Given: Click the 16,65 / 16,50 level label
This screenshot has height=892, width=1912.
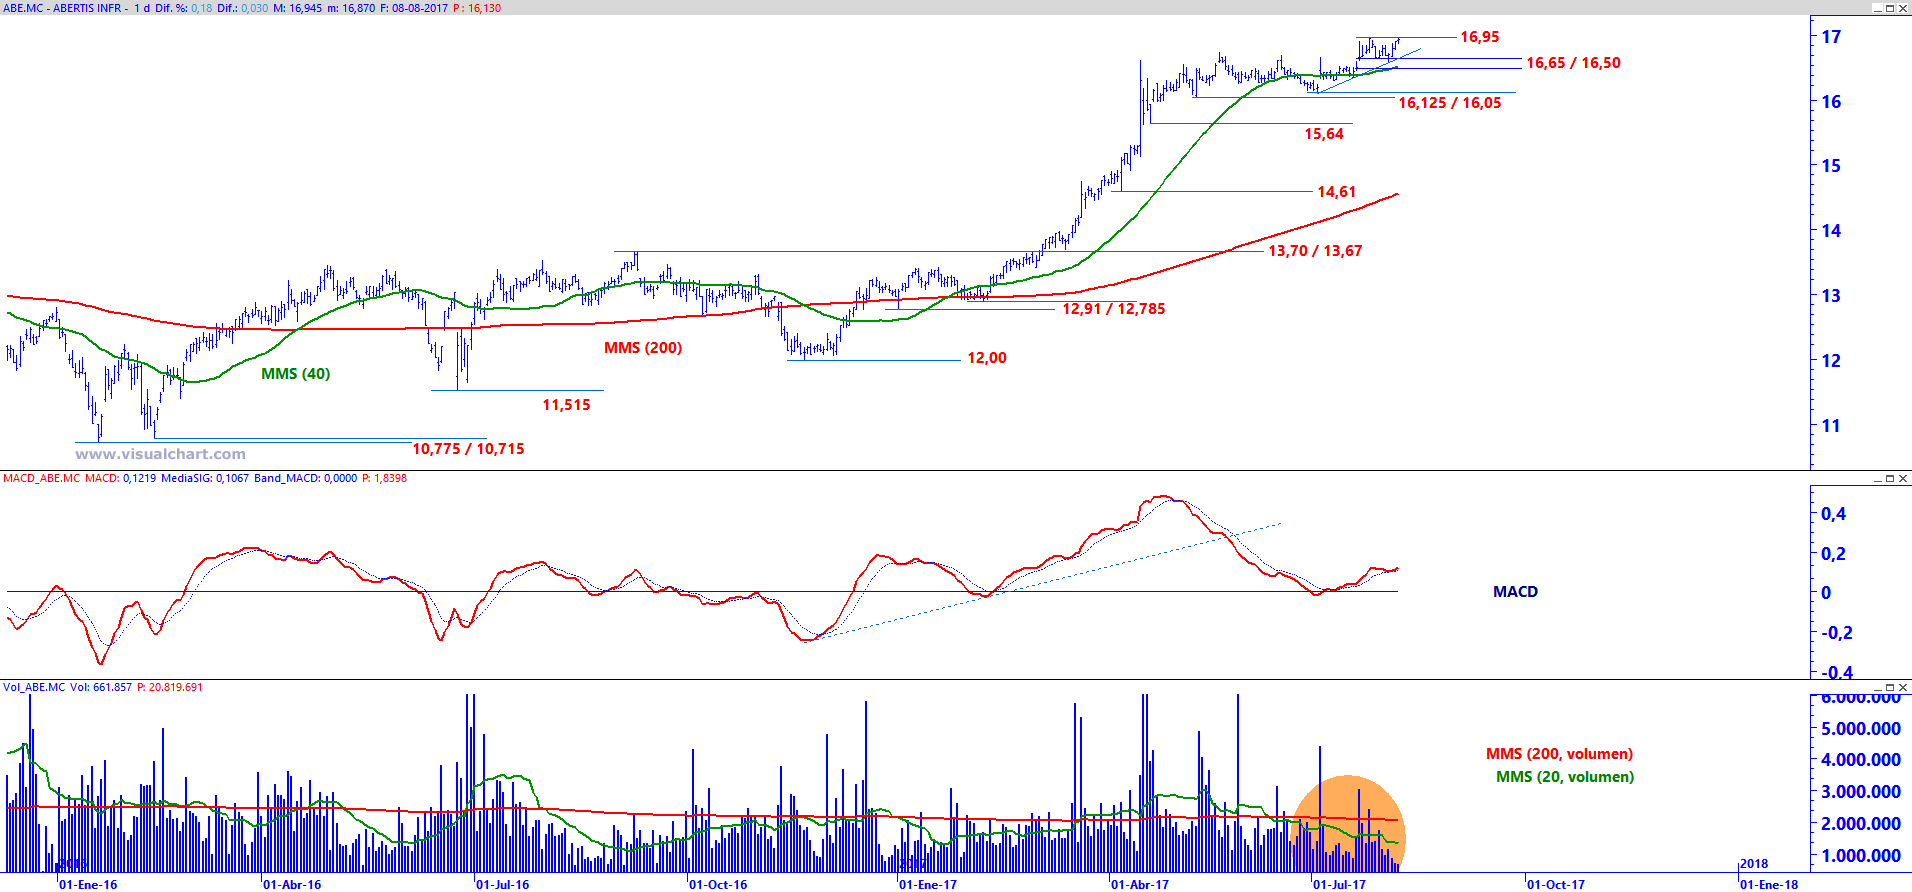Looking at the screenshot, I should point(1573,63).
